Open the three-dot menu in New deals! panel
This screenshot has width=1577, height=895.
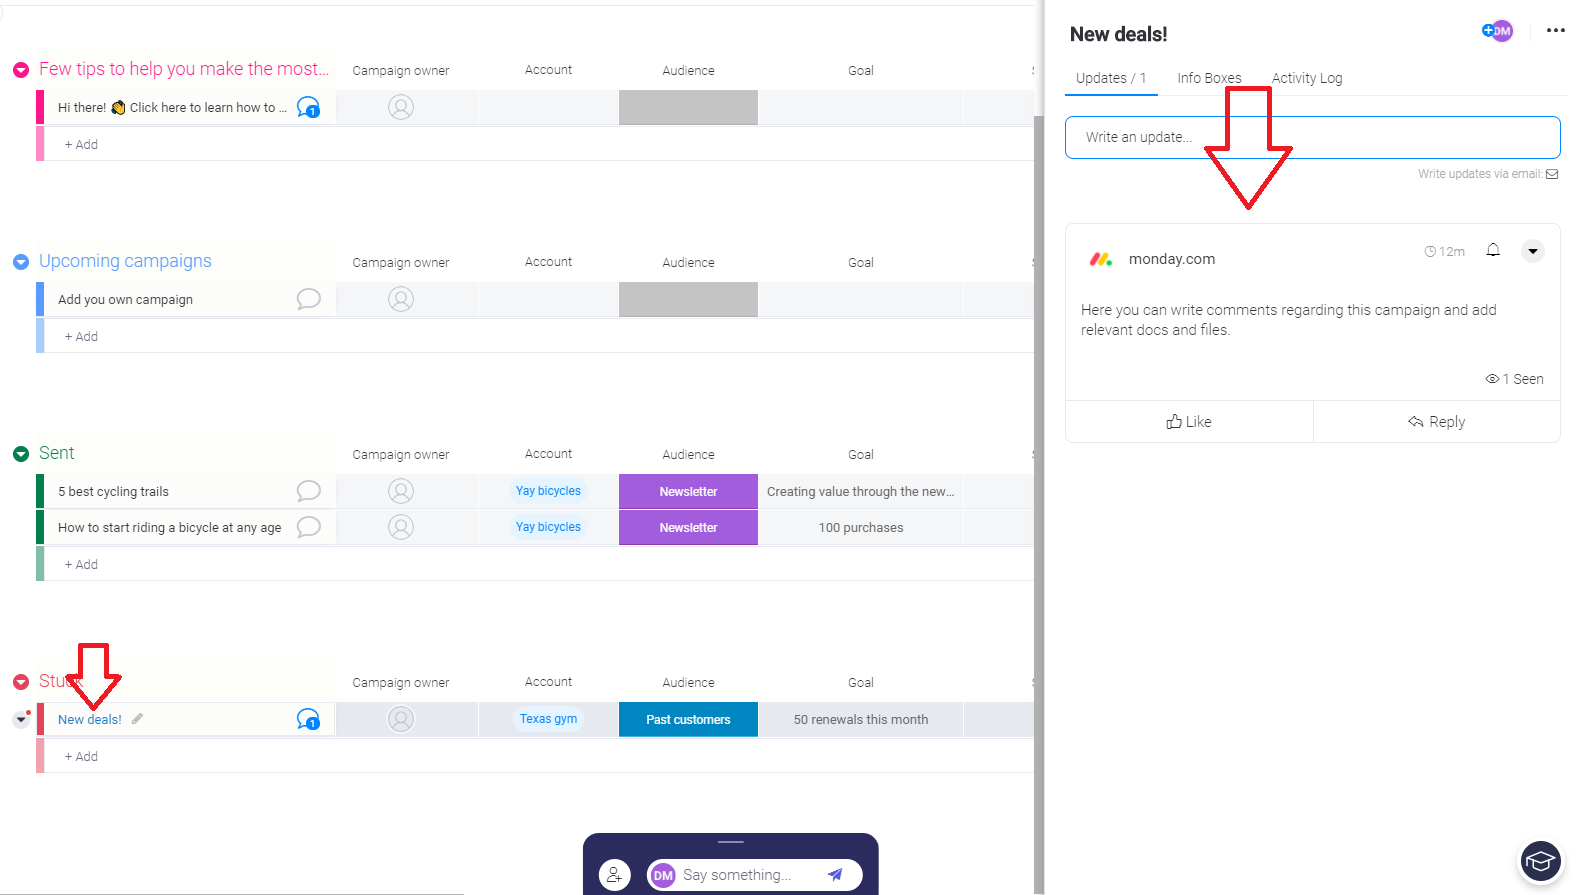(1555, 31)
